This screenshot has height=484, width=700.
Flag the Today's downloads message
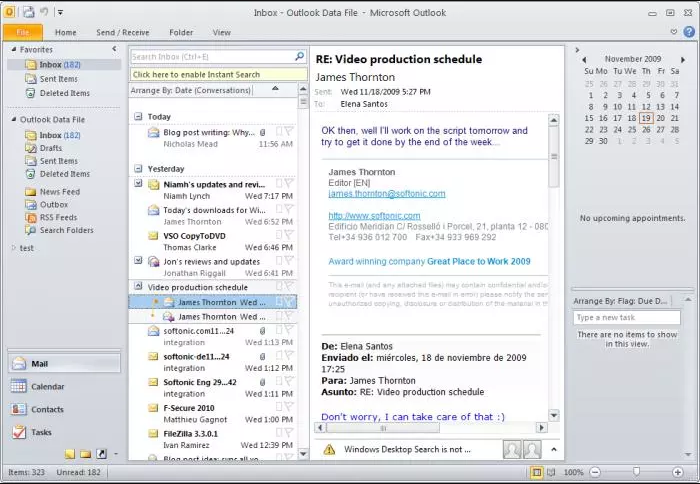click(x=289, y=209)
